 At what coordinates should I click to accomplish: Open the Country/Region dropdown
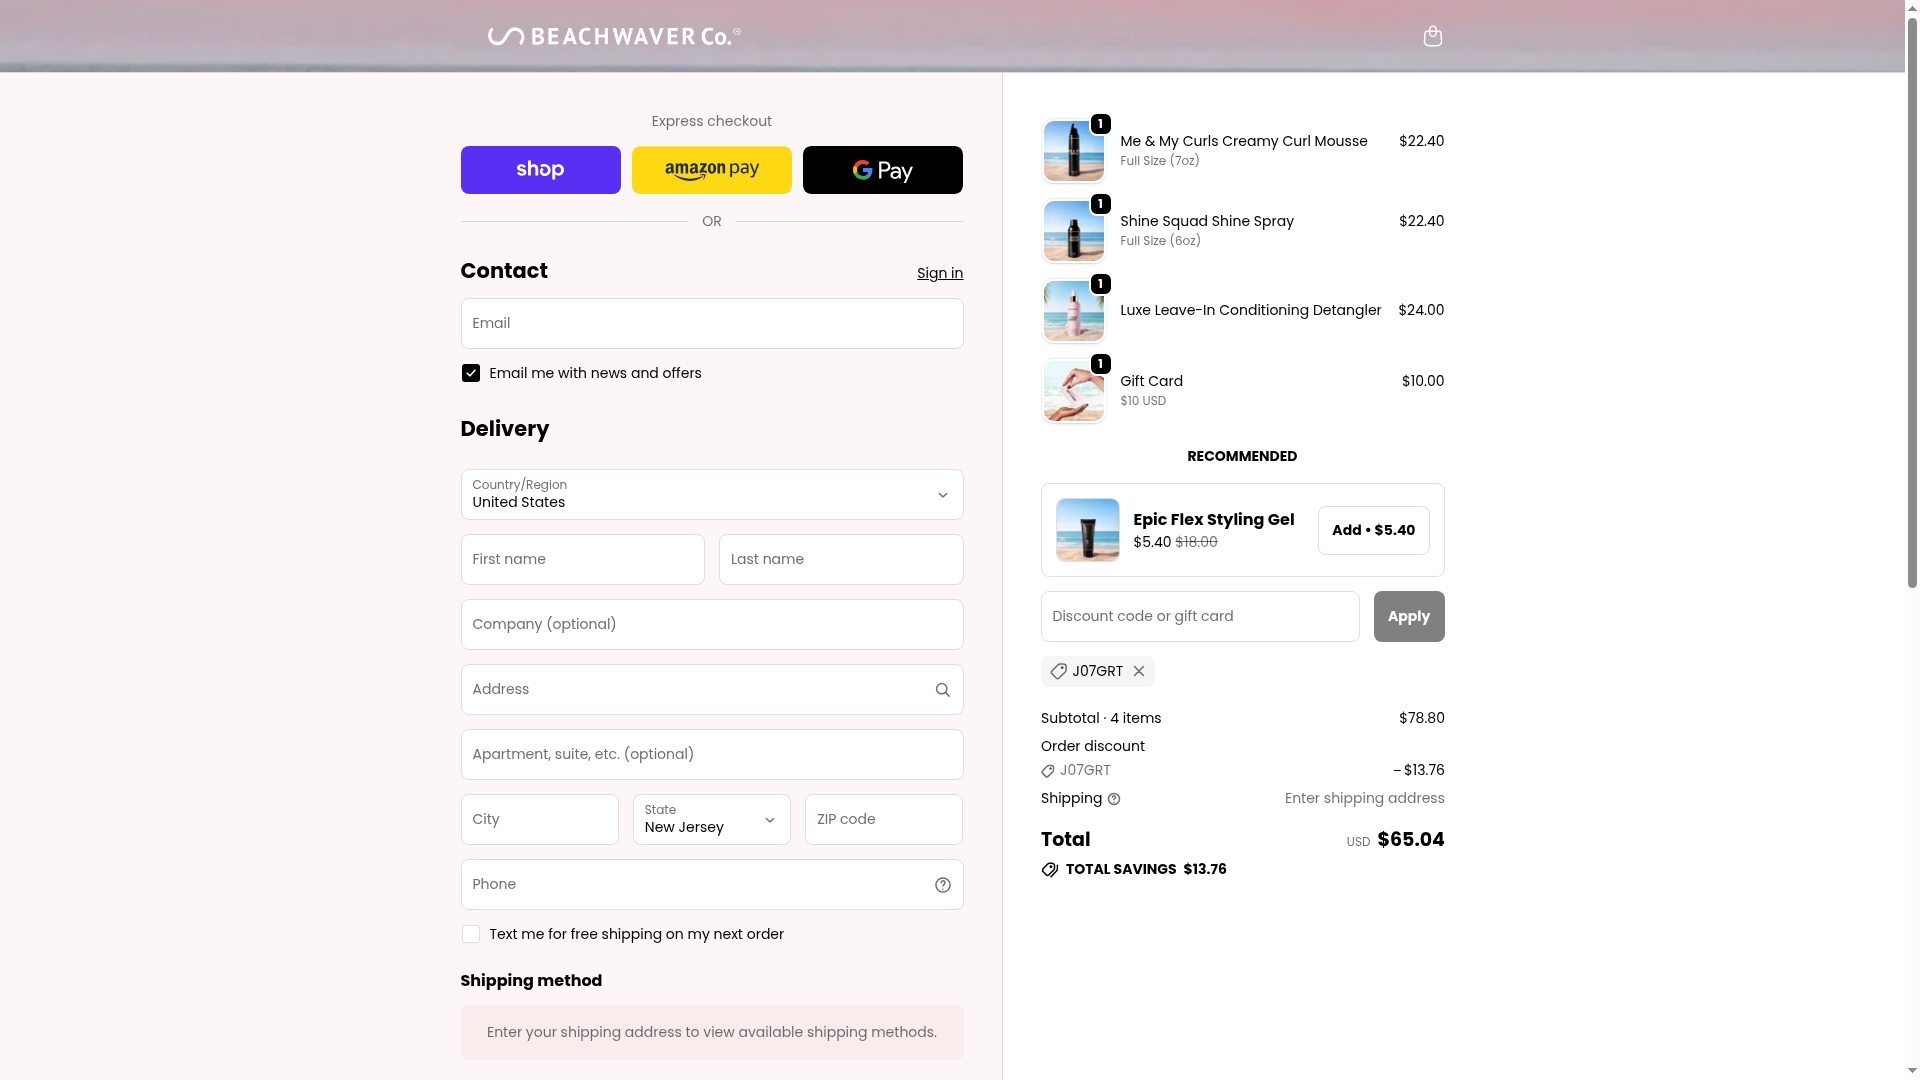(711, 495)
